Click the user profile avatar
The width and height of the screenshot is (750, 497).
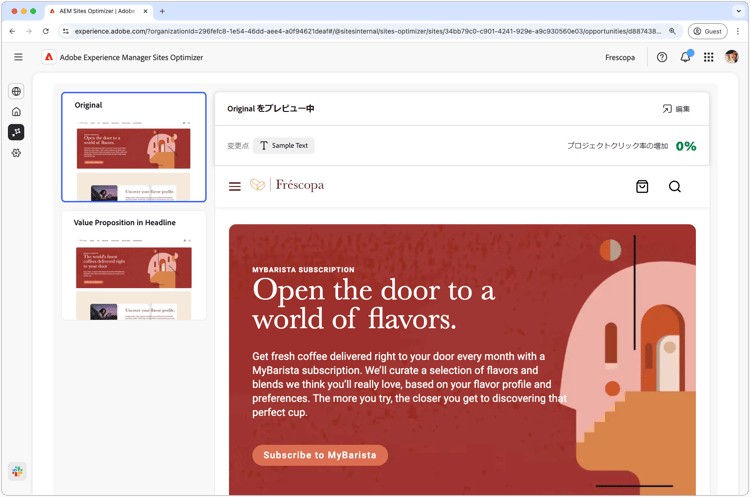point(731,57)
